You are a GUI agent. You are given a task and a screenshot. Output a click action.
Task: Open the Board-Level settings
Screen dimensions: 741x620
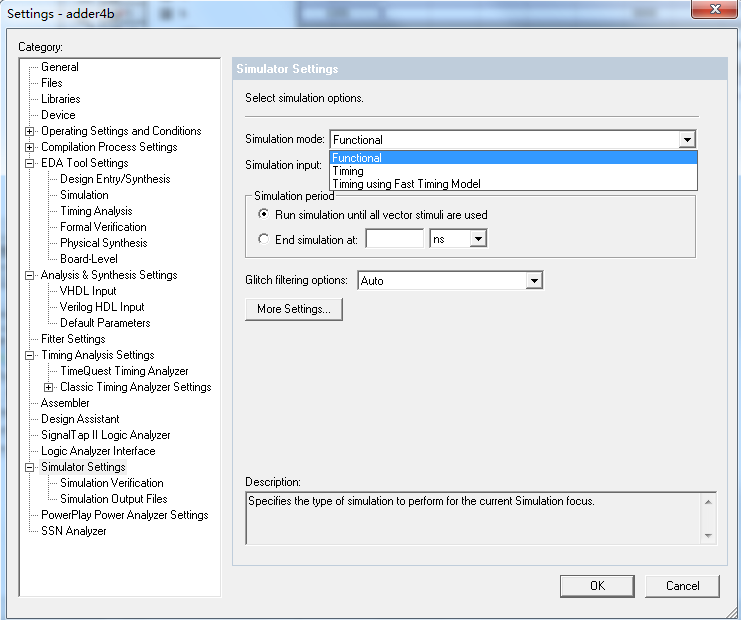[x=89, y=259]
